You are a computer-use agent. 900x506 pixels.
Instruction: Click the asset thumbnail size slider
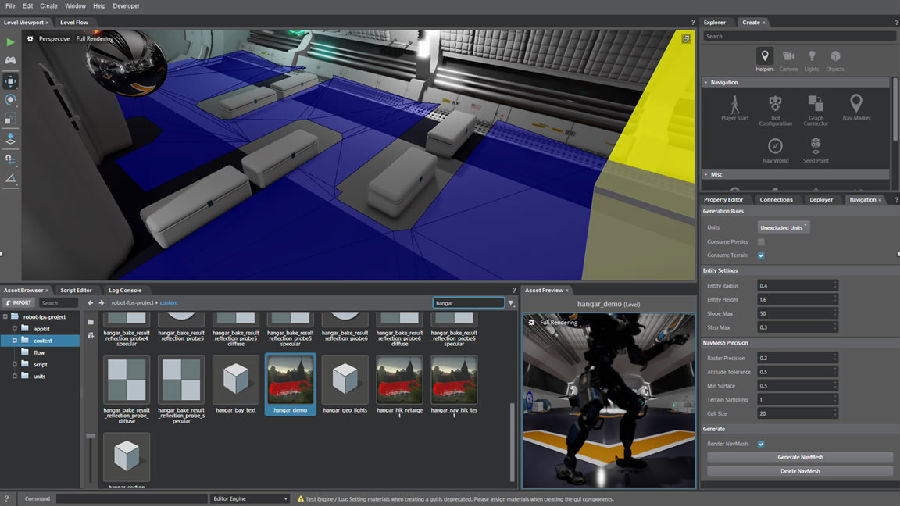click(x=91, y=436)
